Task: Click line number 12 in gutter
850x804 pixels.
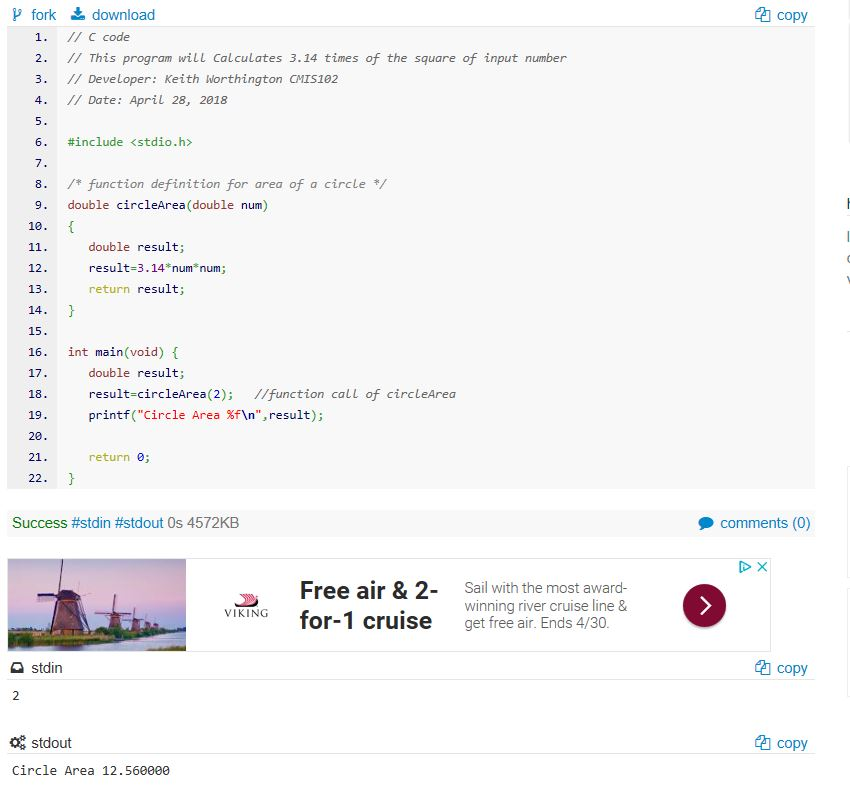Action: tap(38, 268)
